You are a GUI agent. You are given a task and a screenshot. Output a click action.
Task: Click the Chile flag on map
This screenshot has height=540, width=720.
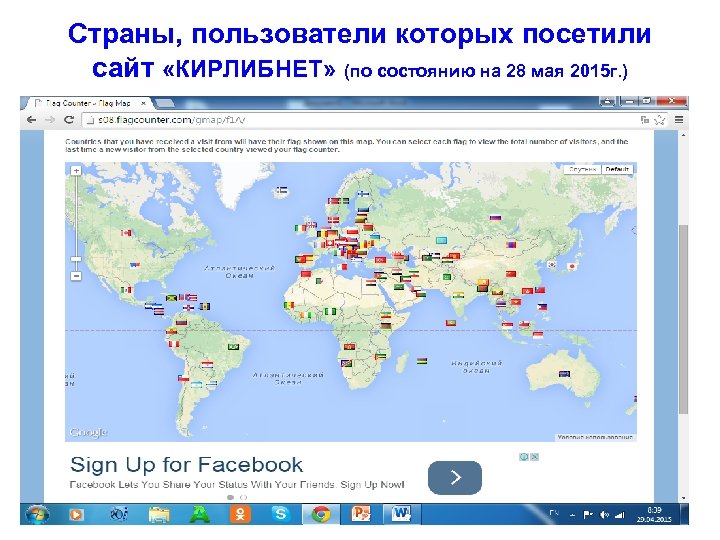pyautogui.click(x=184, y=379)
